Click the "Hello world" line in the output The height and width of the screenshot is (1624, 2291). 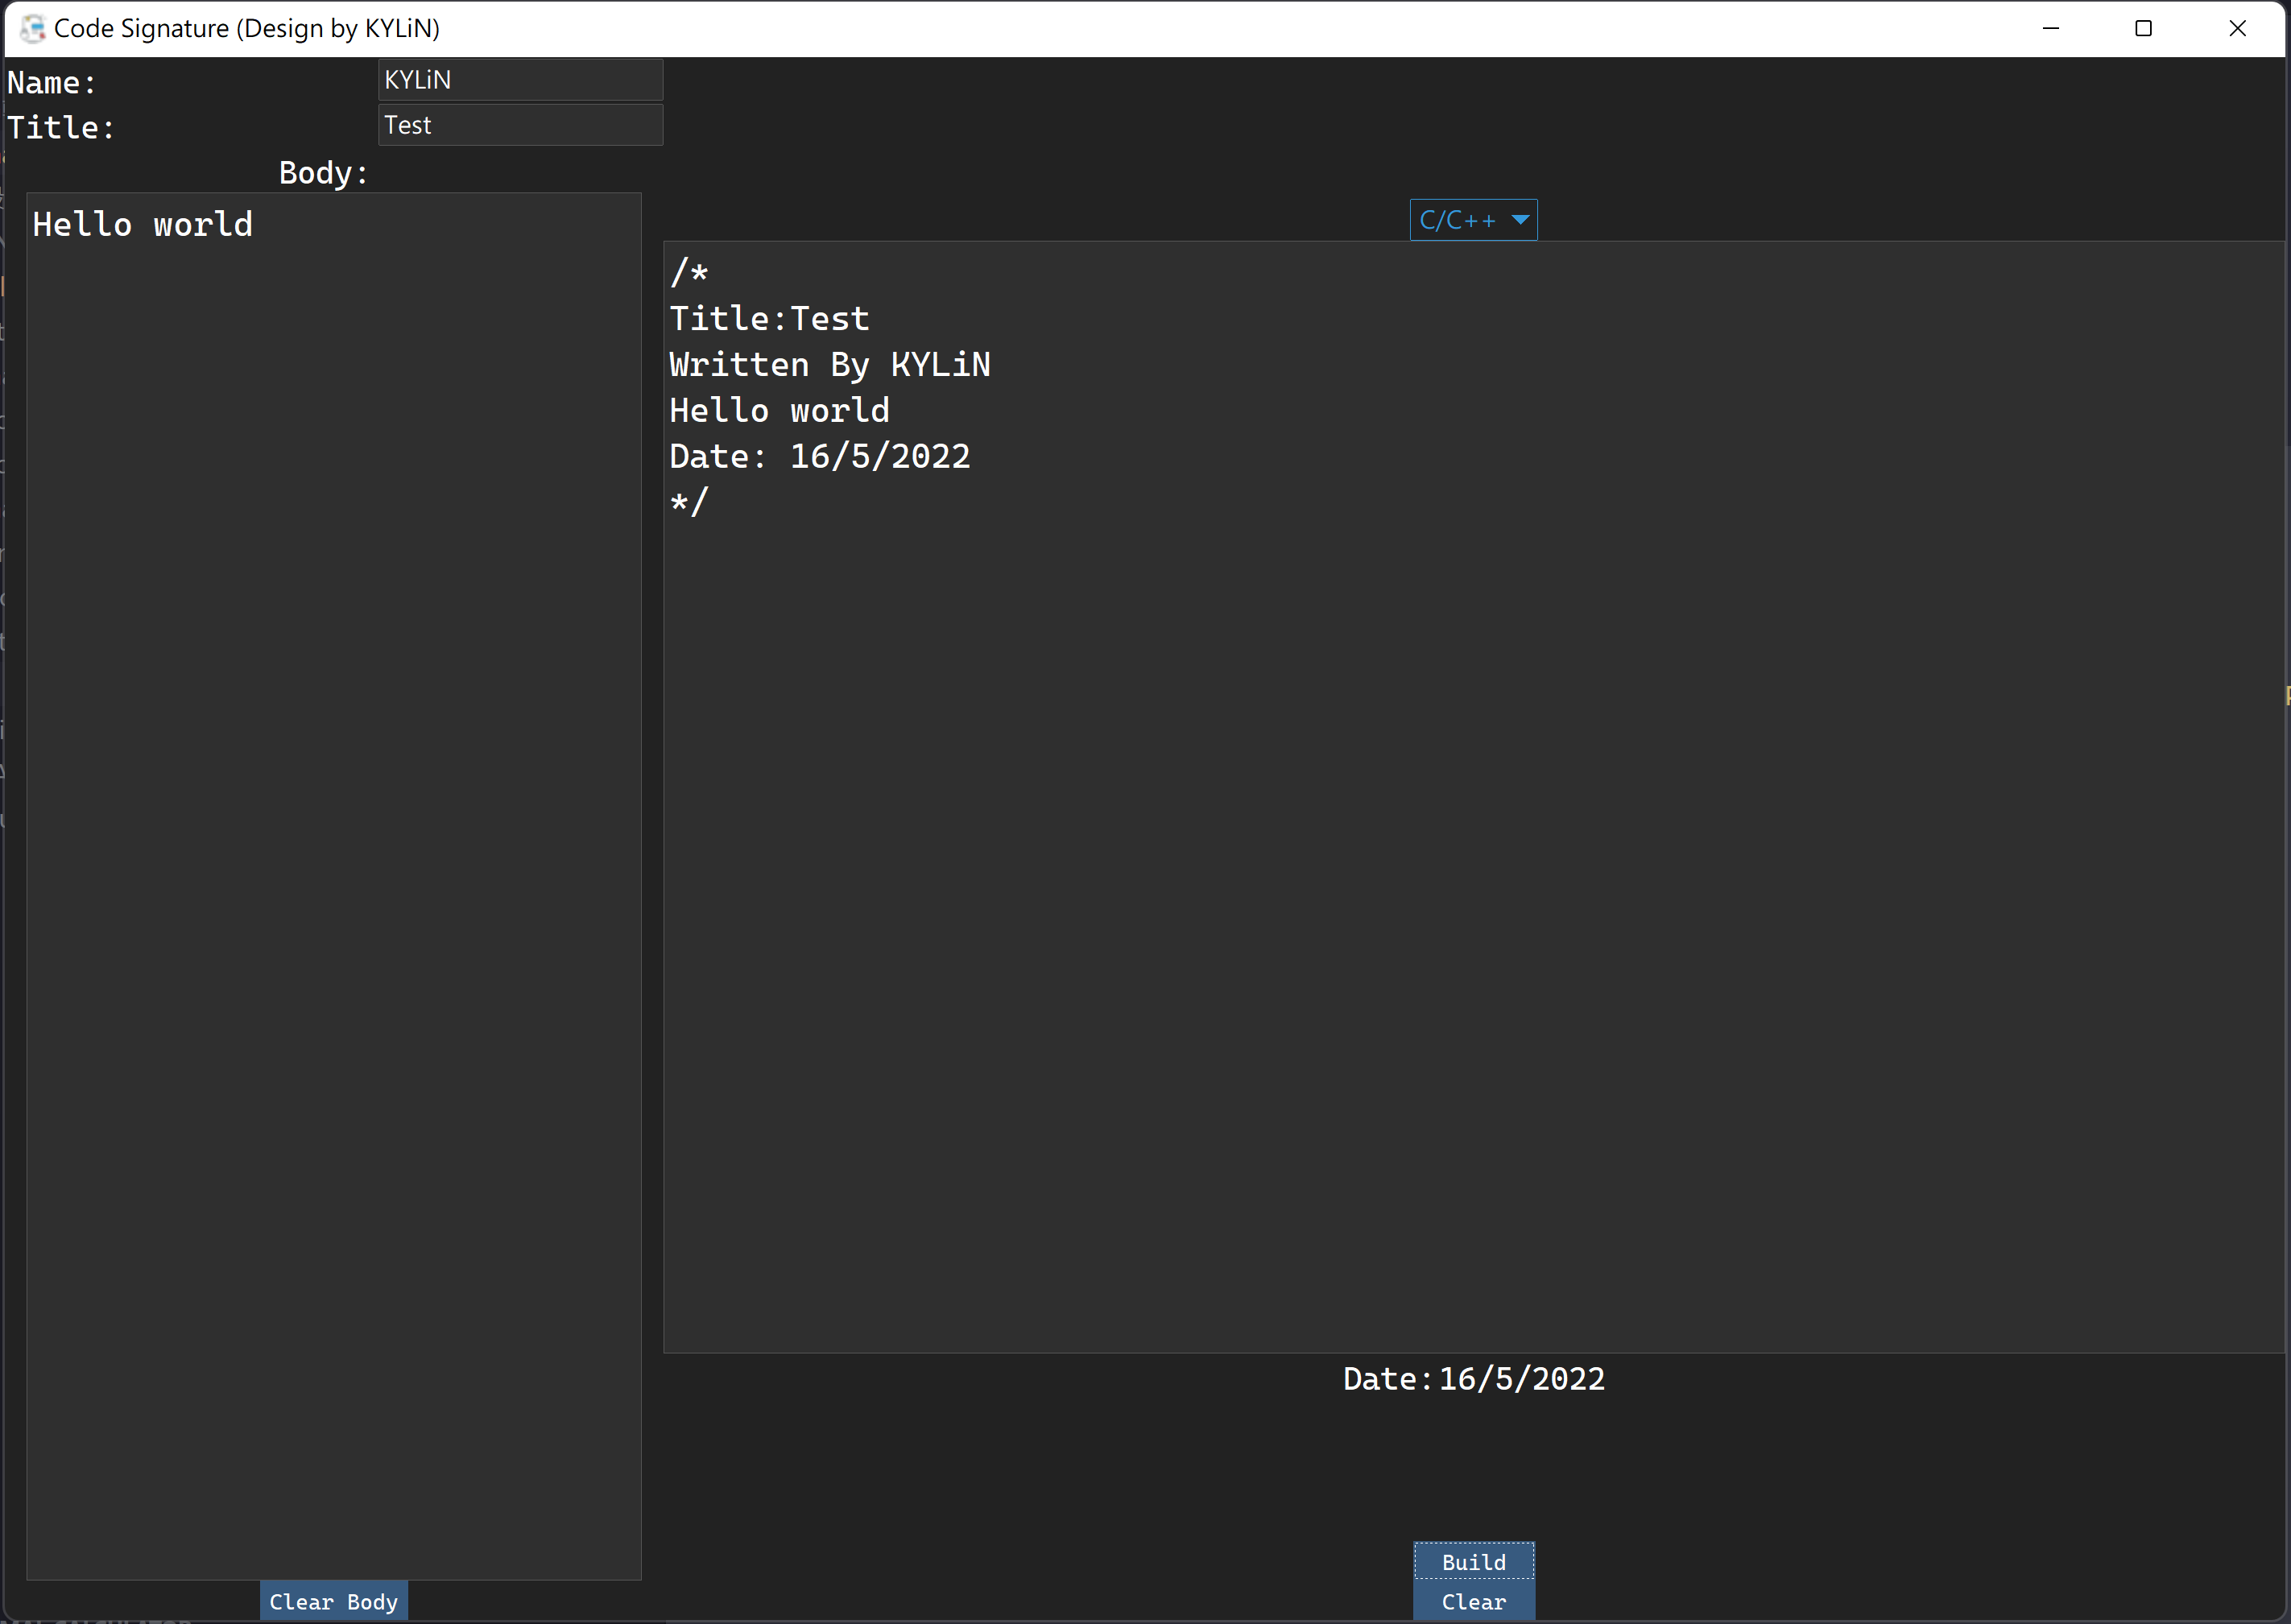click(x=779, y=411)
